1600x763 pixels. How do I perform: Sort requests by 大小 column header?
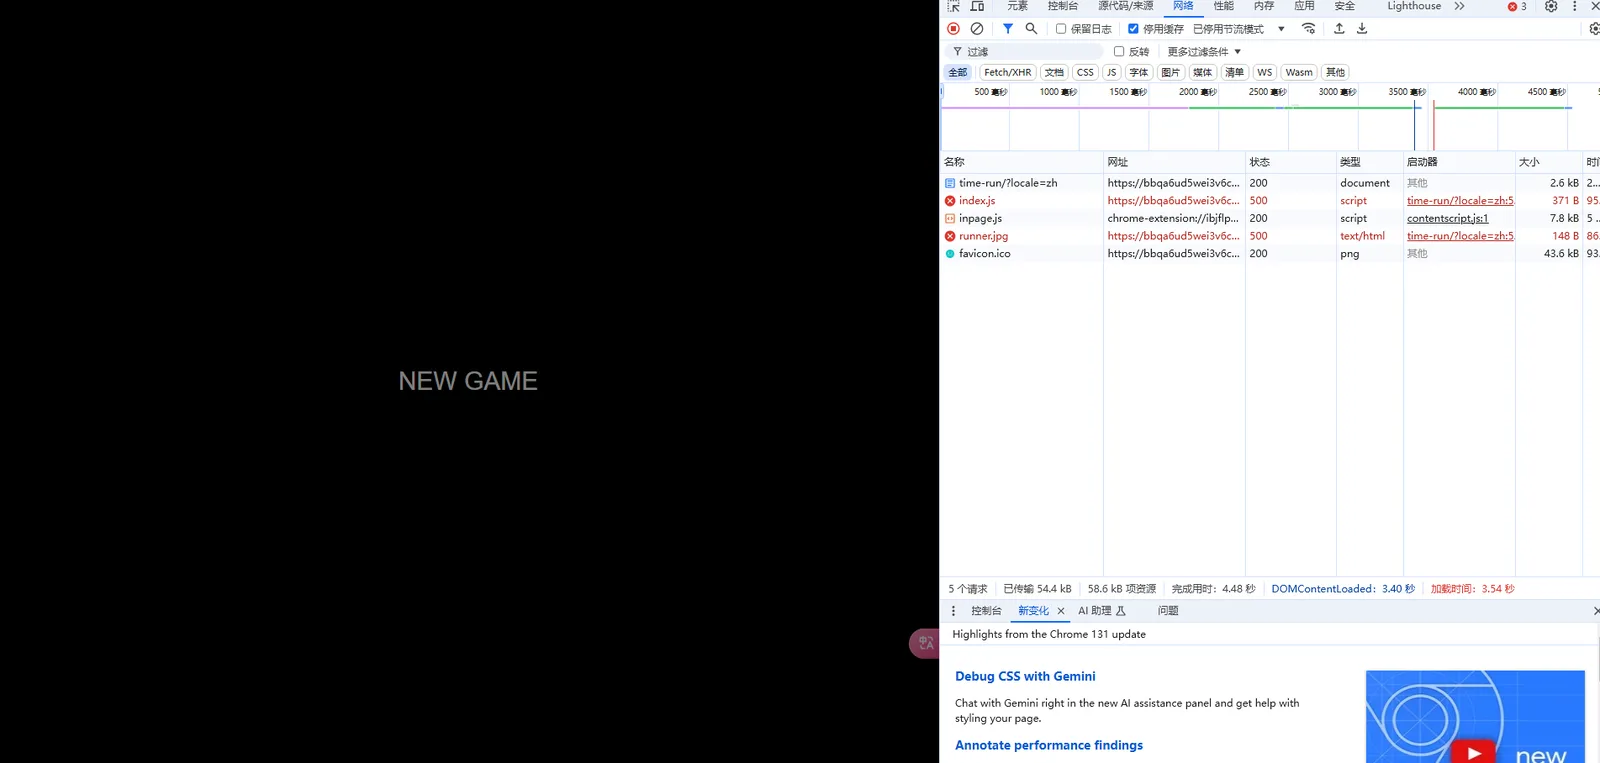tap(1548, 162)
